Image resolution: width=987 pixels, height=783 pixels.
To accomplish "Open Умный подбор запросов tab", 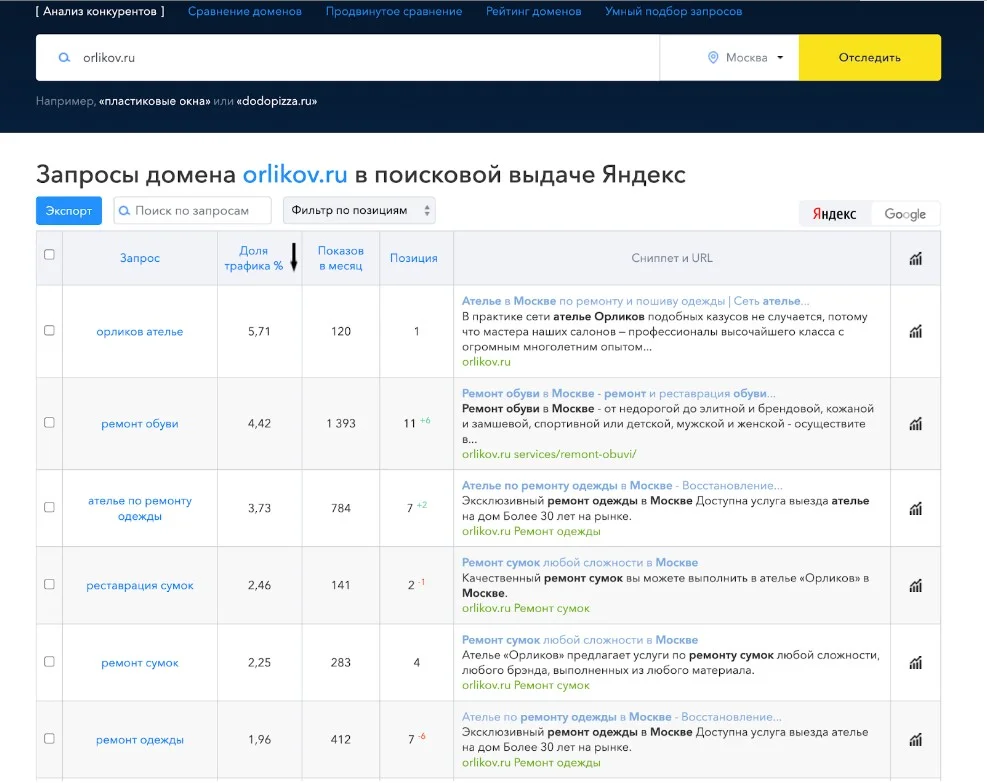I will pos(674,11).
